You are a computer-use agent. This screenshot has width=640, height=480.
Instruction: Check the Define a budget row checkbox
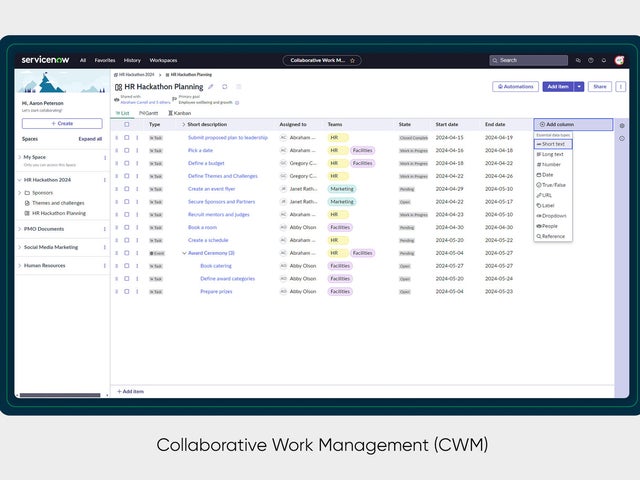tap(127, 163)
